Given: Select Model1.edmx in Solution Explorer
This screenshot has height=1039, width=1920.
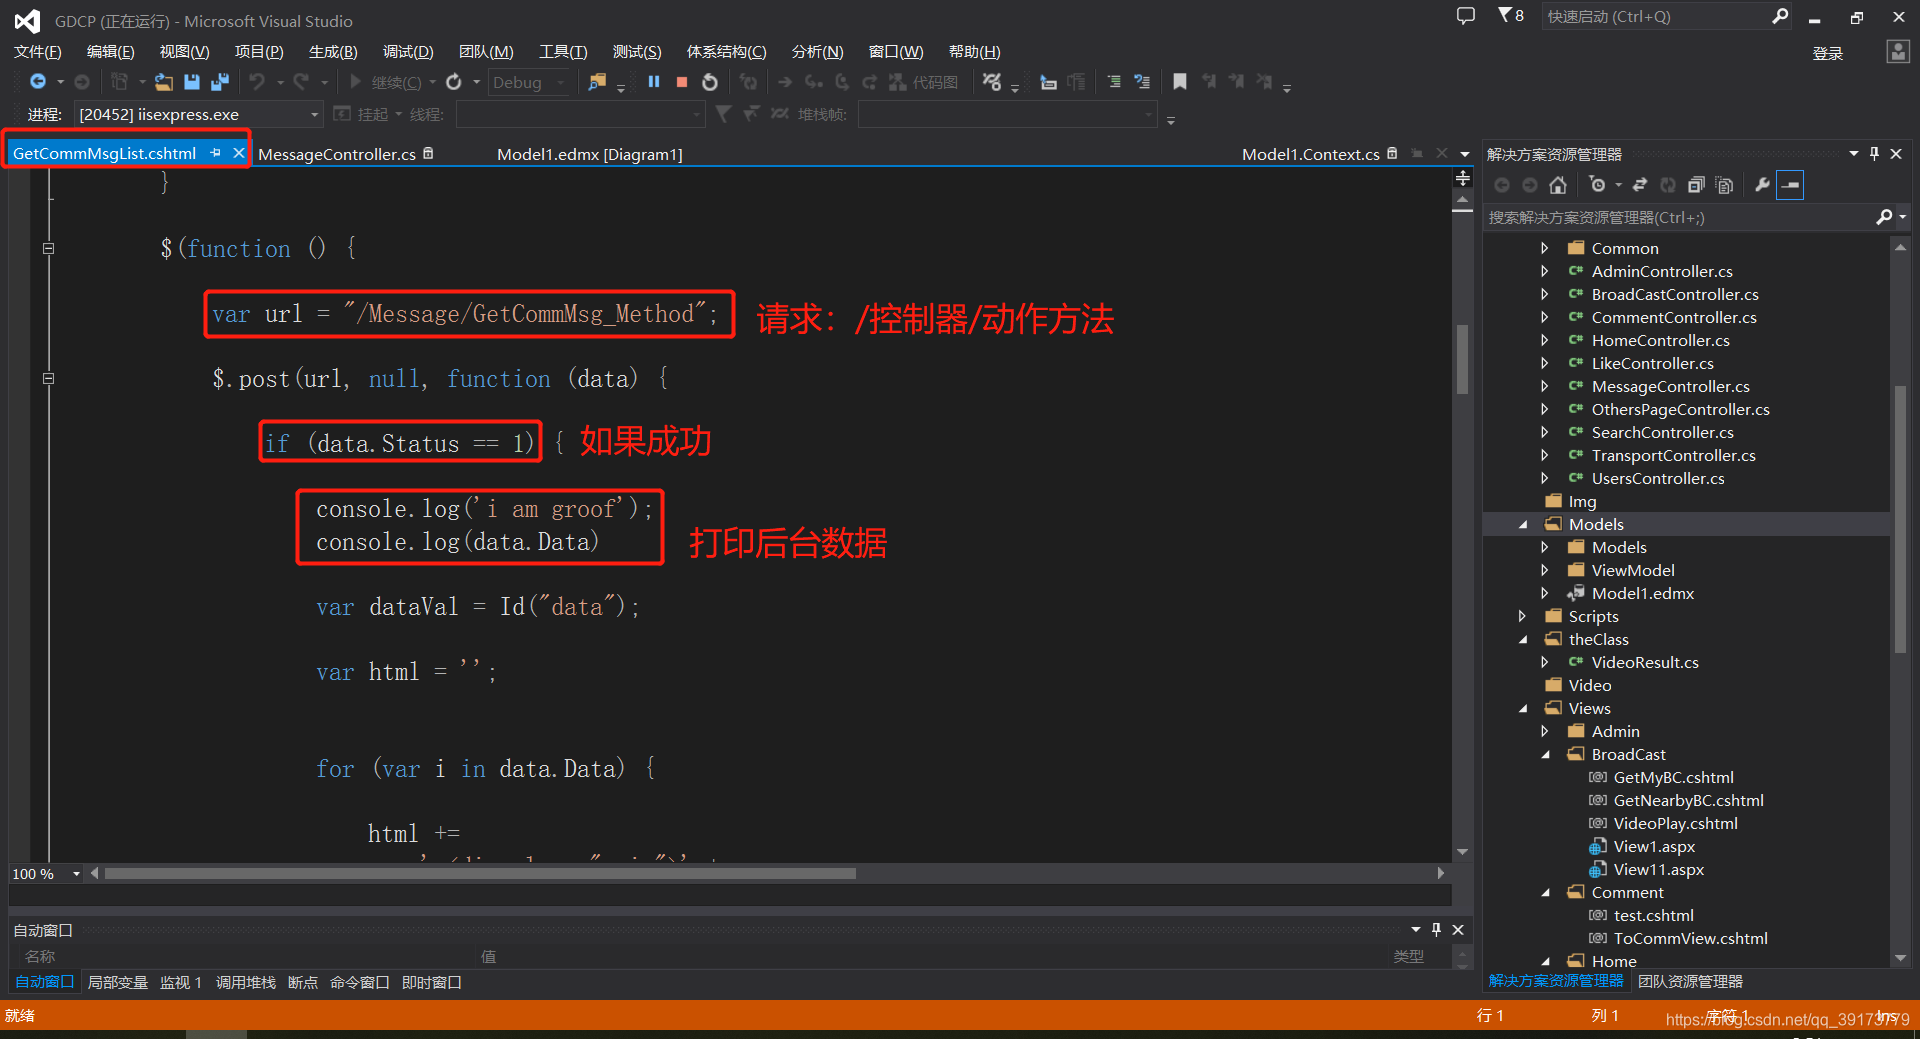Looking at the screenshot, I should point(1642,593).
